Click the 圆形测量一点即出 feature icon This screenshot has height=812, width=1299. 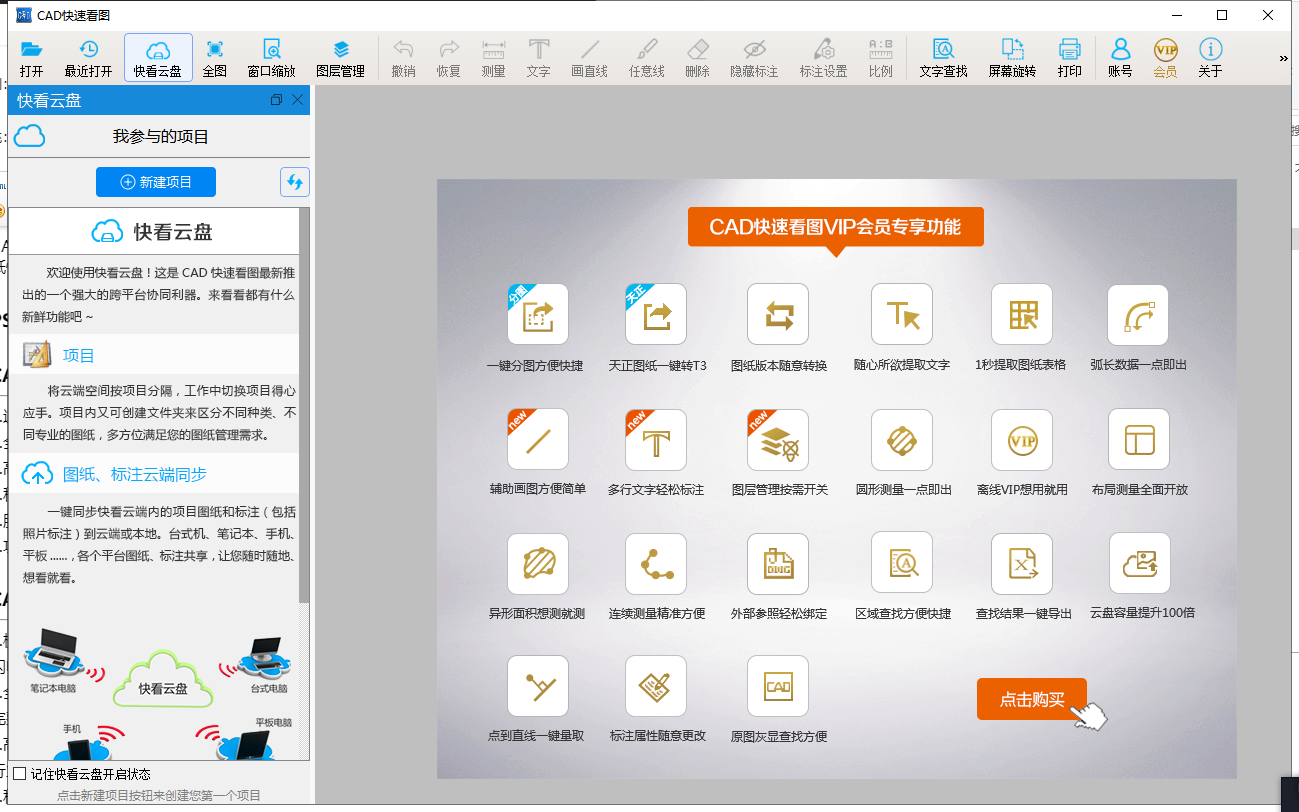click(902, 439)
